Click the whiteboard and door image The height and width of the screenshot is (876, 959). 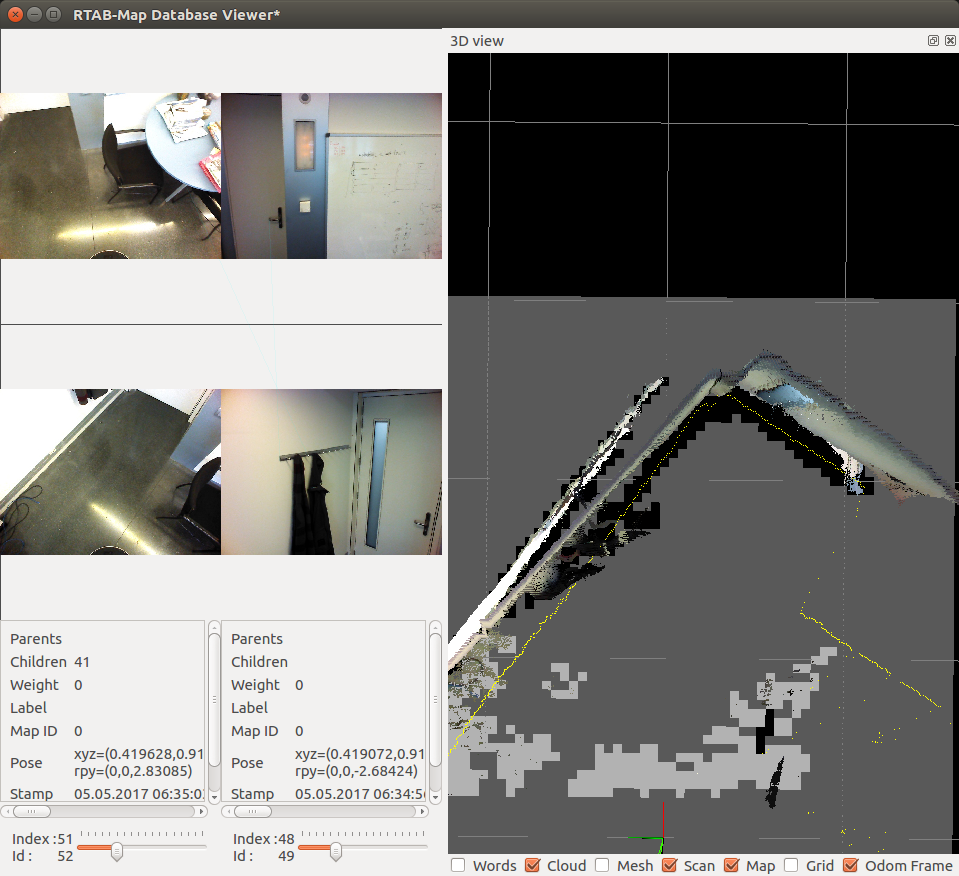pyautogui.click(x=331, y=176)
